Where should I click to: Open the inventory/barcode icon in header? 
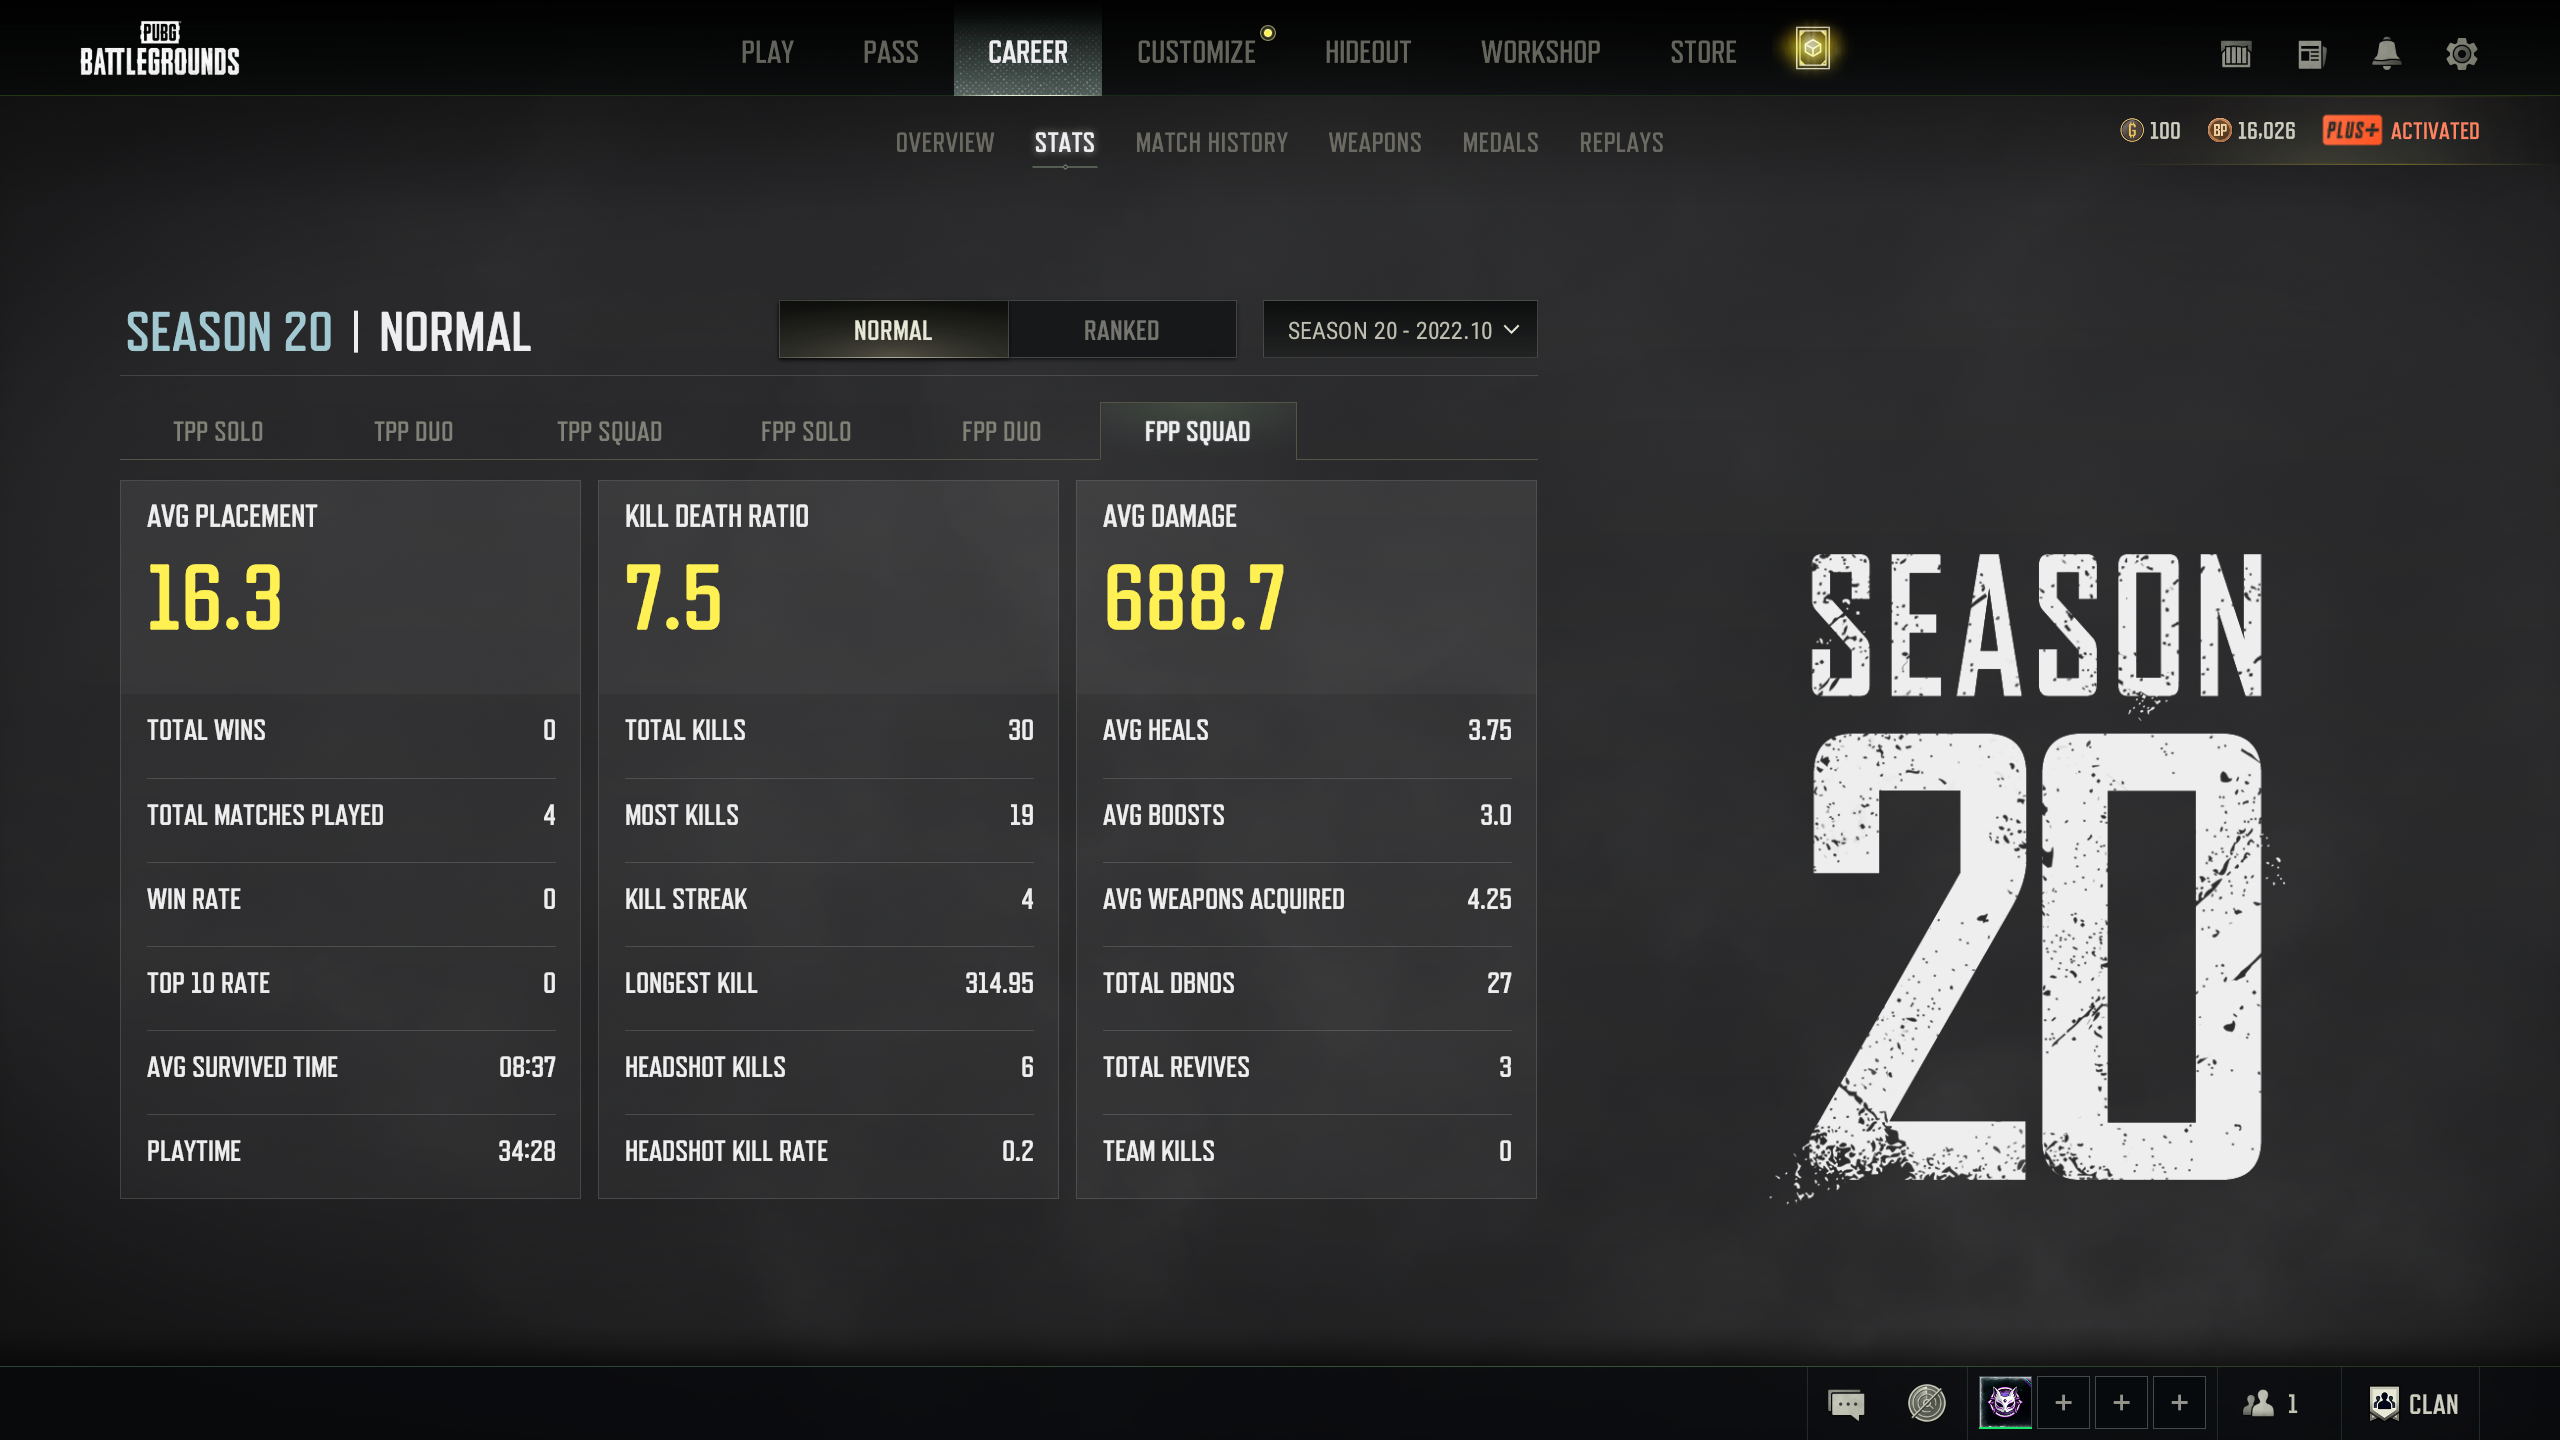pos(2236,54)
